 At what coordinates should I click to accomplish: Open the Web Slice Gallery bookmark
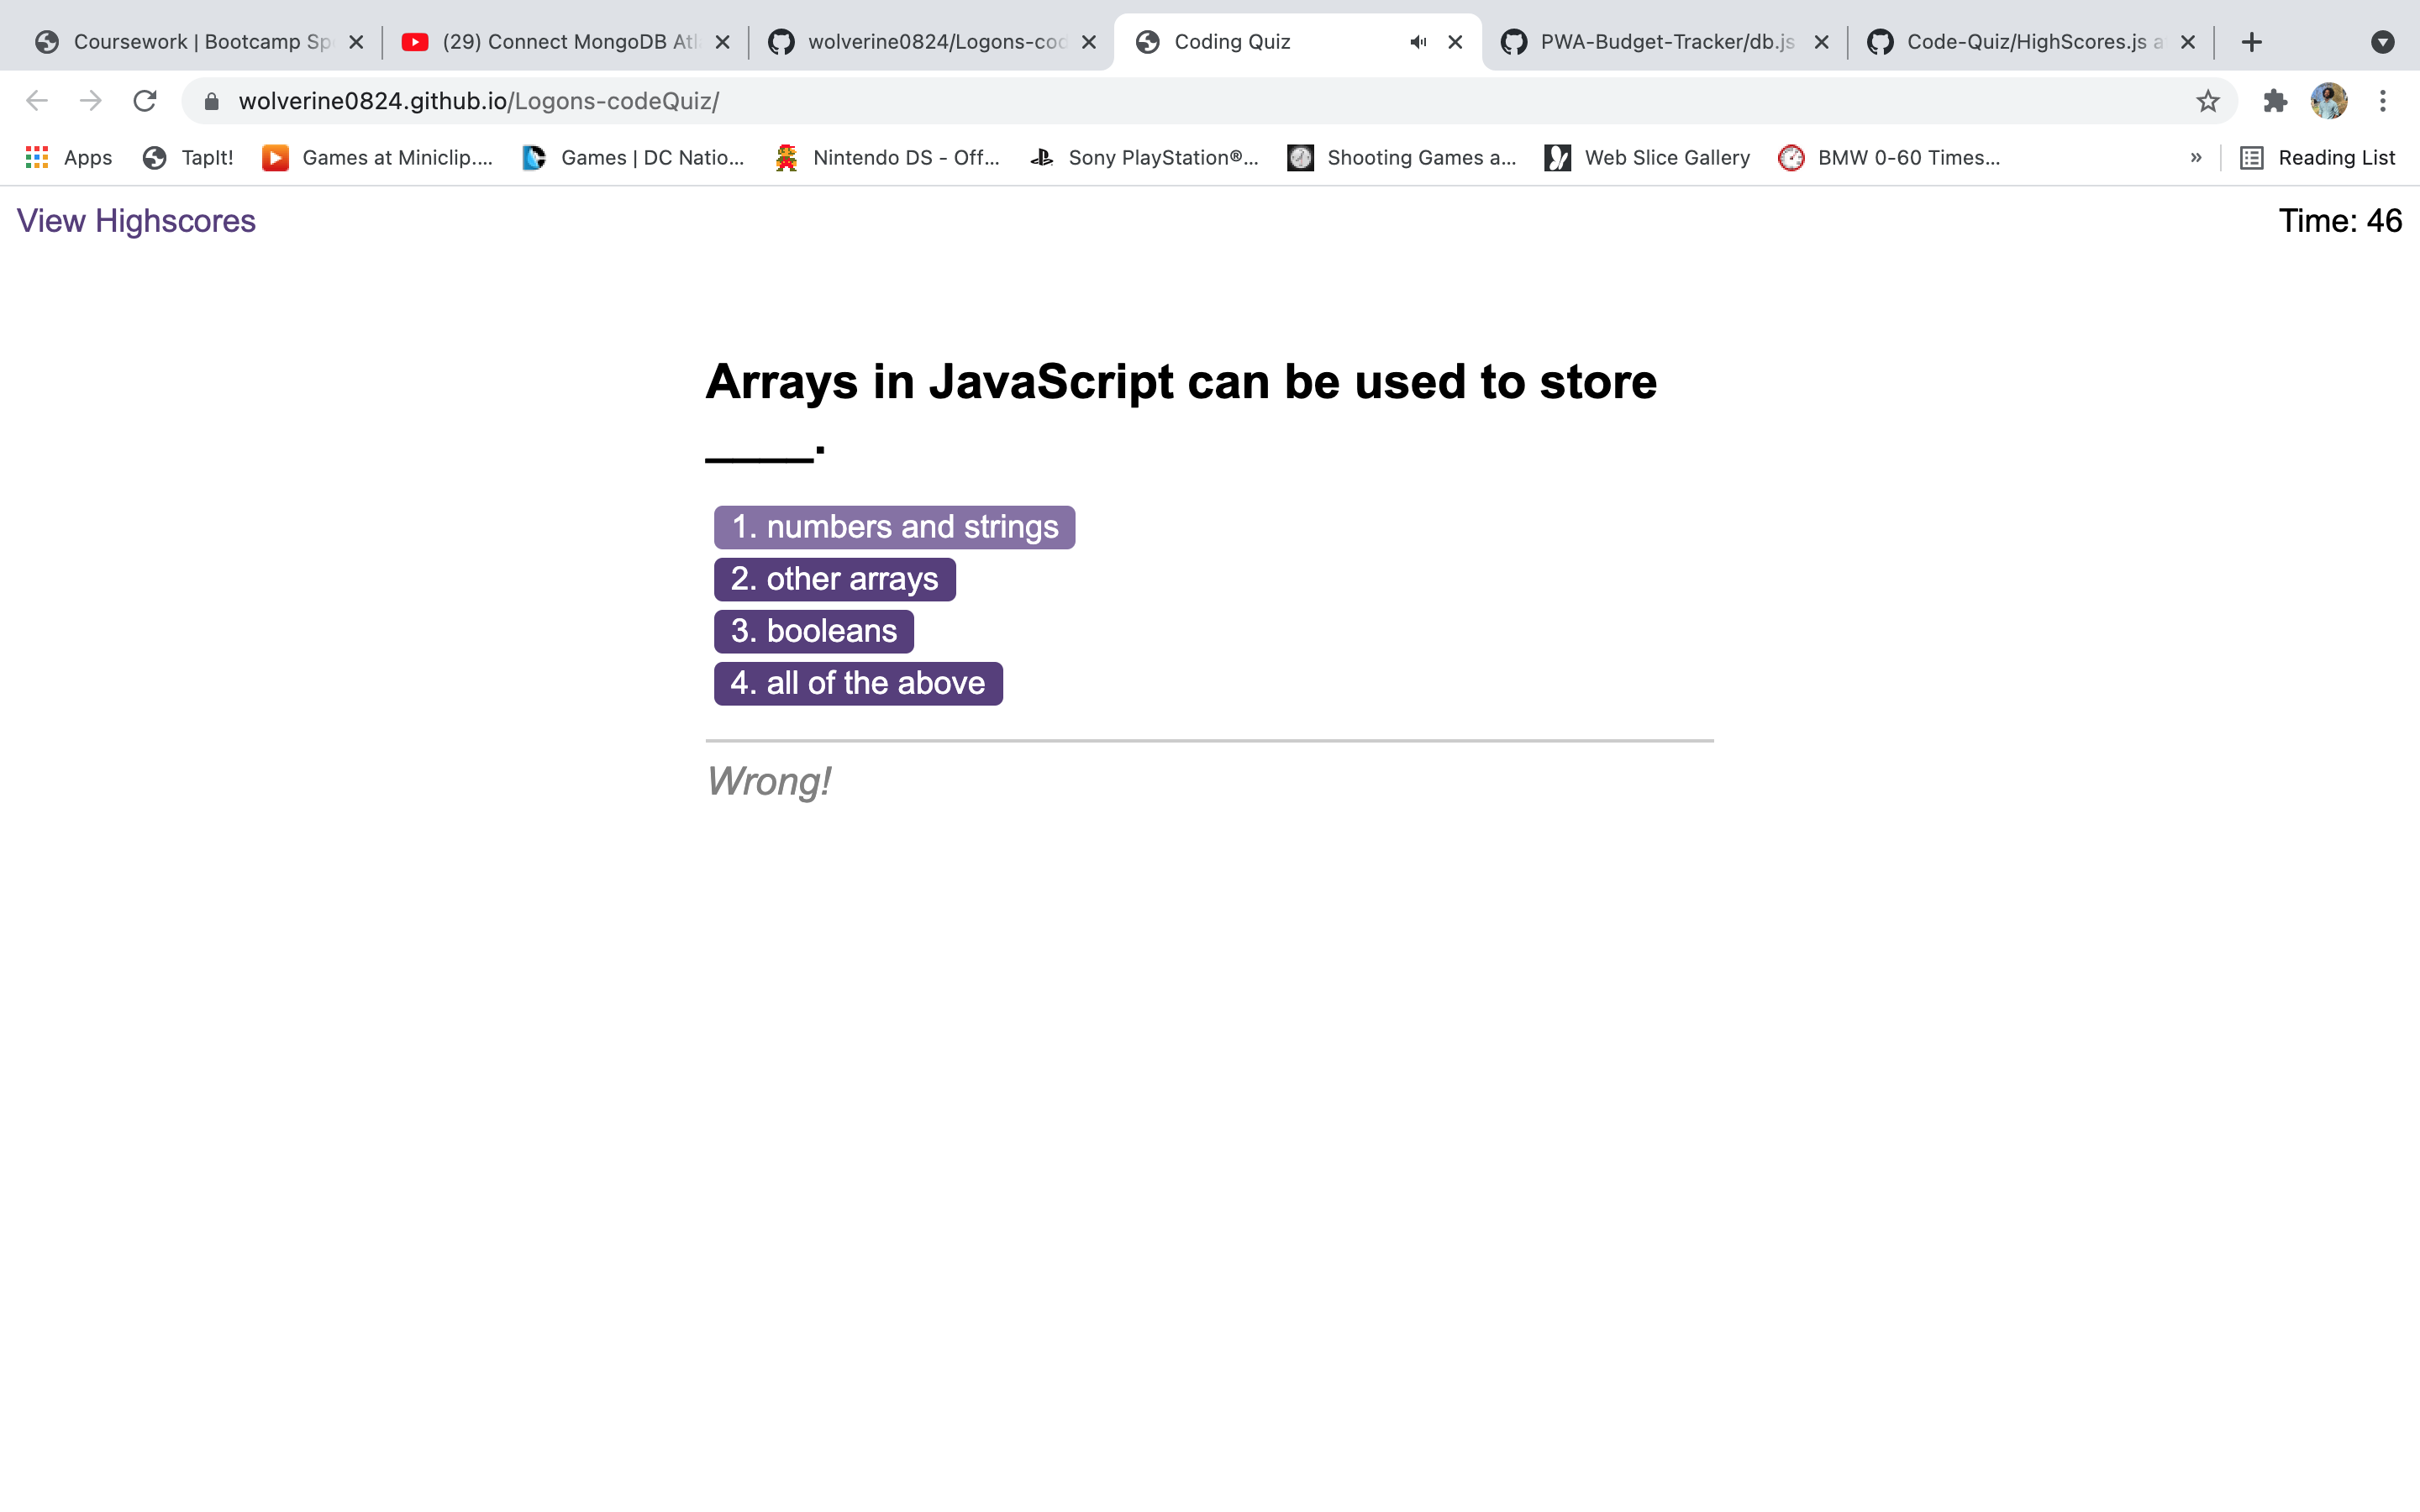pyautogui.click(x=1645, y=157)
